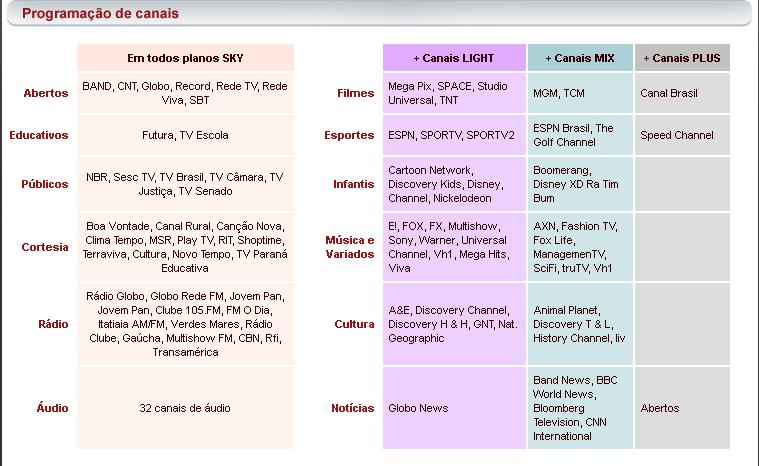Viewport: 759px width, 466px height.
Task: Select the "+ Canais LIGHT" column header
Action: tap(454, 58)
